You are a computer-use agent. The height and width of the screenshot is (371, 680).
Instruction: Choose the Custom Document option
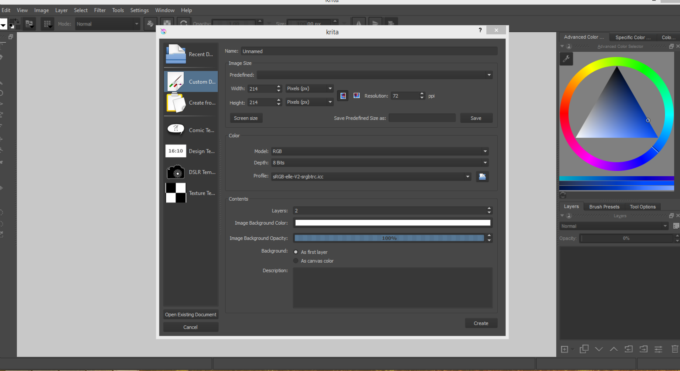click(x=191, y=82)
